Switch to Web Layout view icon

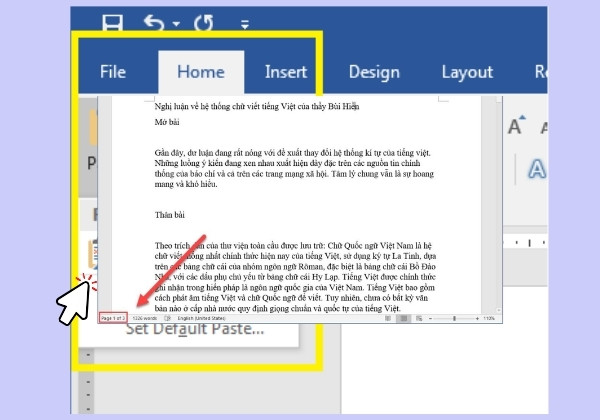coord(419,318)
